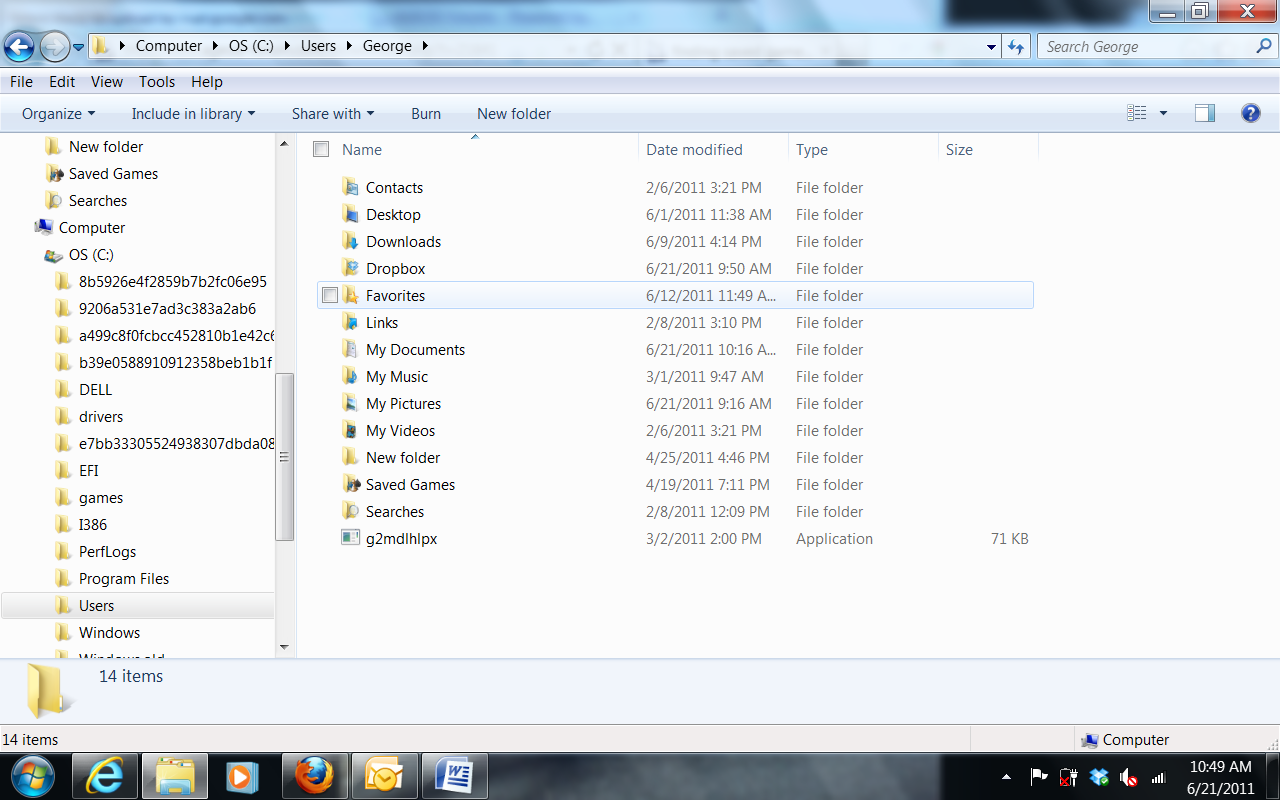Open Microsoft Word from the taskbar

pos(455,775)
